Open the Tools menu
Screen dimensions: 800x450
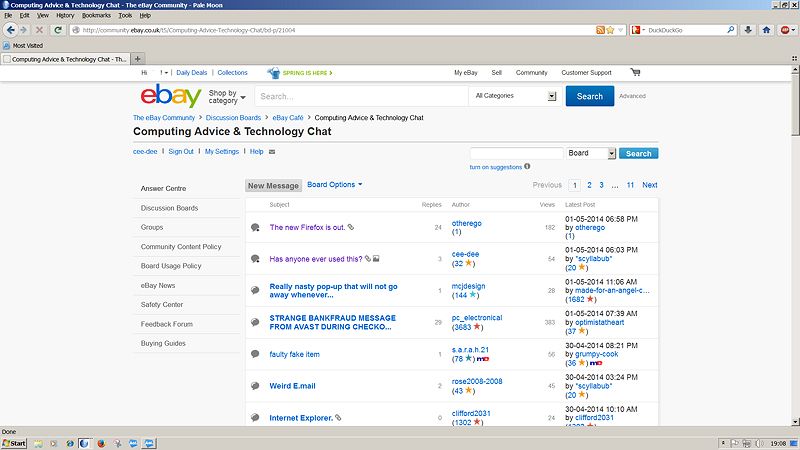pos(125,15)
